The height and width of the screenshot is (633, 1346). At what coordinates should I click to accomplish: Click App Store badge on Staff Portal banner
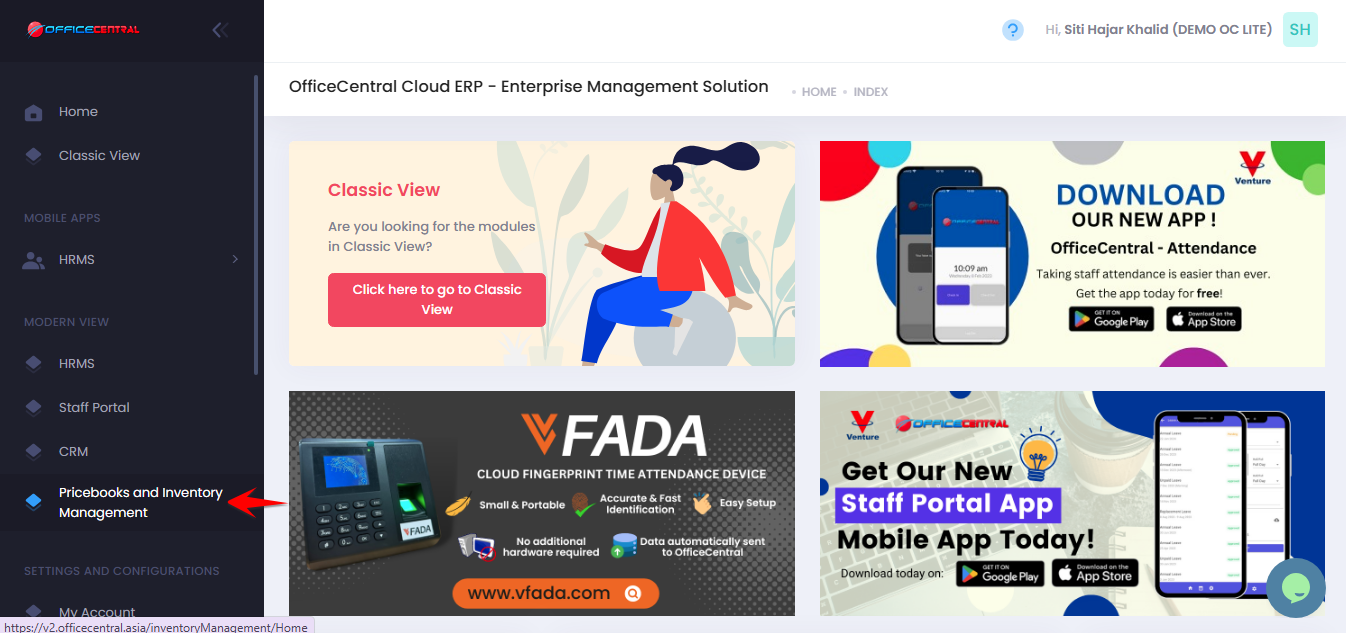(x=1094, y=573)
